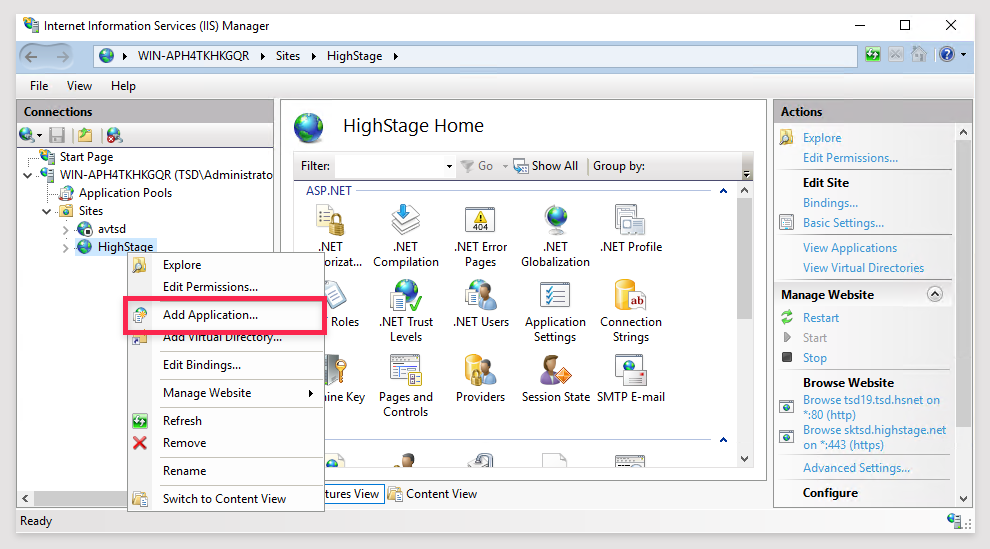
Task: Click Sites in the address breadcrumb
Action: tap(288, 56)
